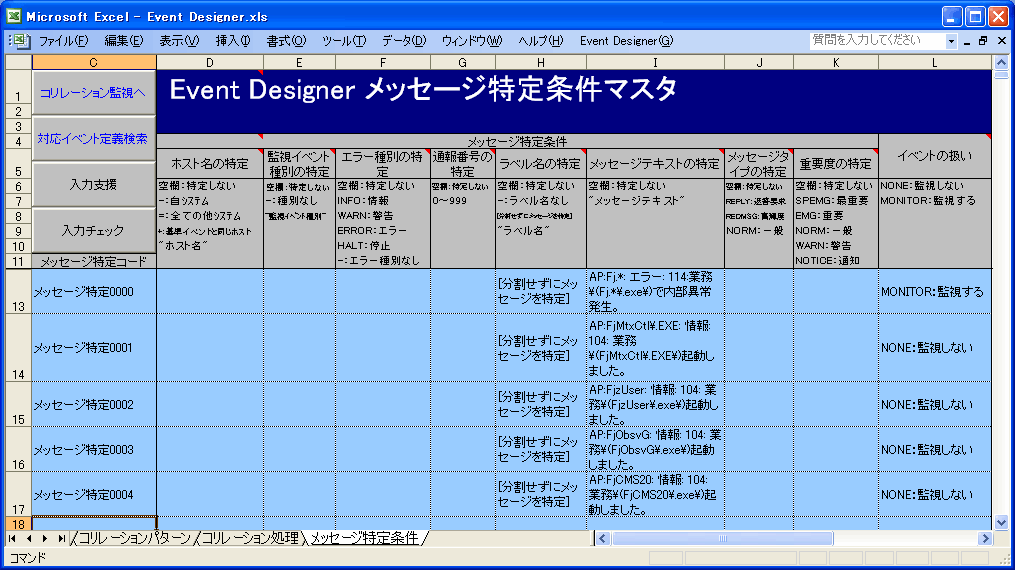The image size is (1015, 570).
Task: Click the ホスト名の特定 header cell
Action: [210, 164]
